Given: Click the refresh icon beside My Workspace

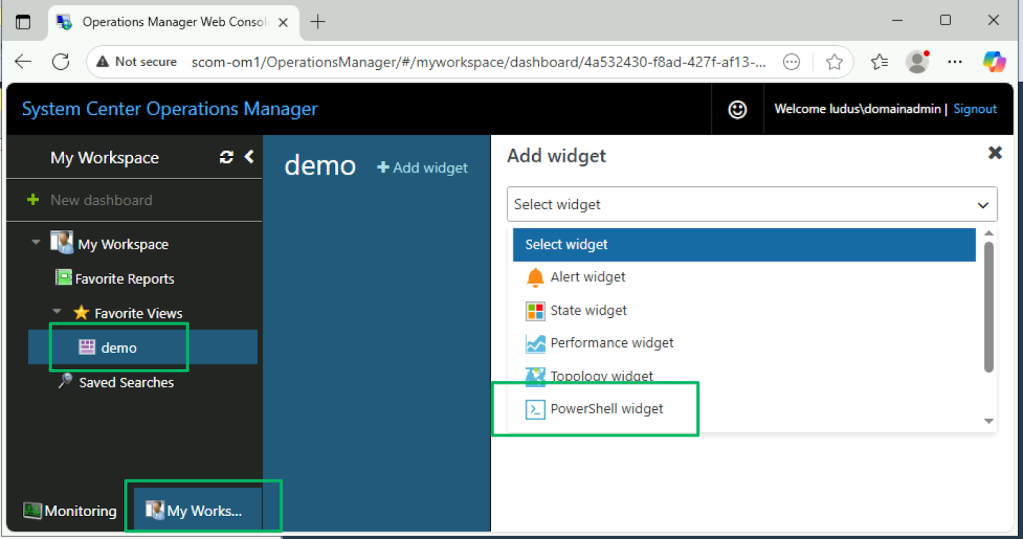Looking at the screenshot, I should click(226, 157).
